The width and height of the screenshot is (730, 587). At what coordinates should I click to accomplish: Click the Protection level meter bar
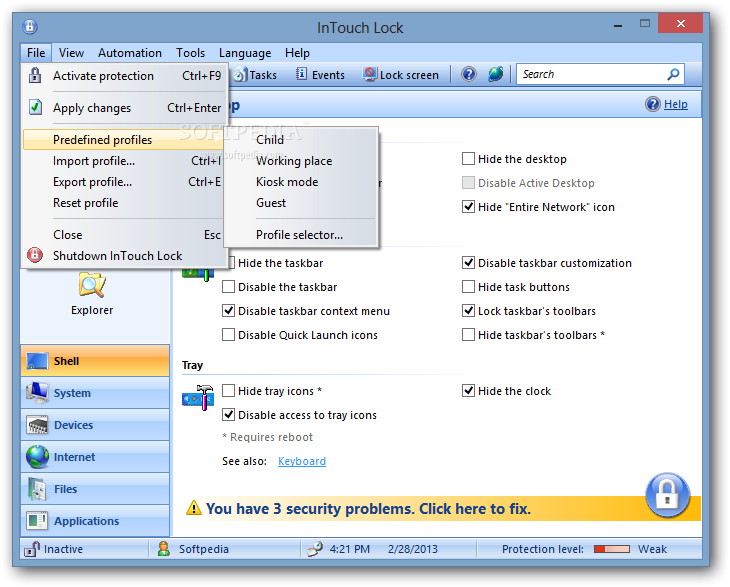pos(612,549)
